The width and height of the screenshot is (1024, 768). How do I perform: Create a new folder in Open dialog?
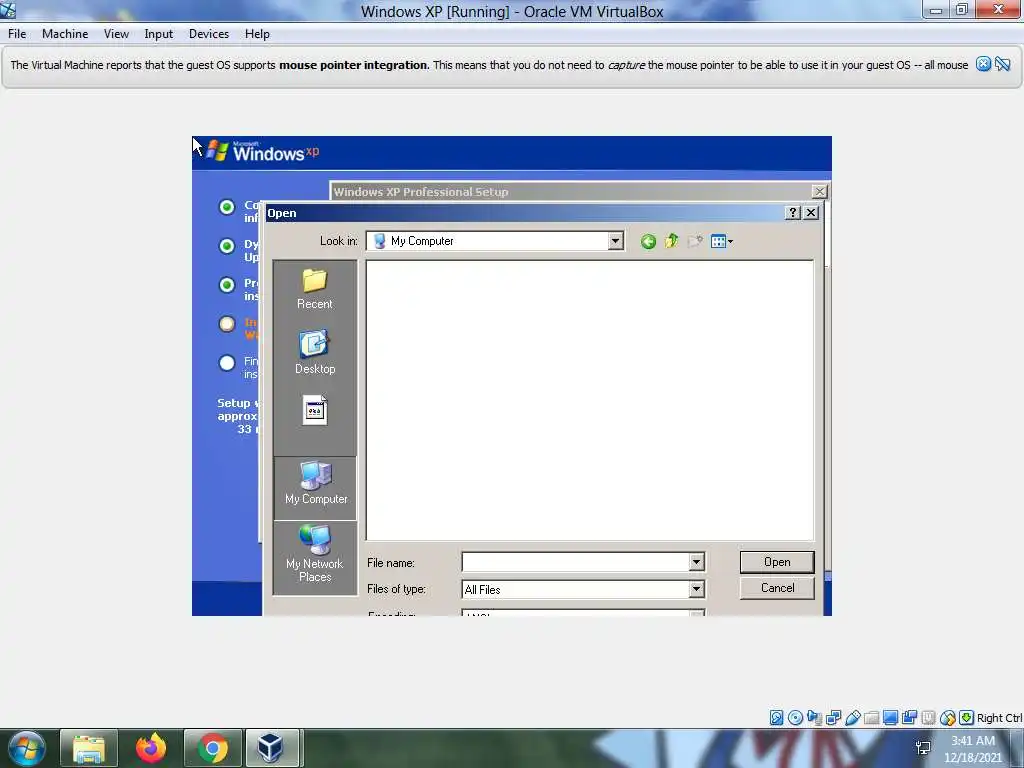tap(695, 242)
